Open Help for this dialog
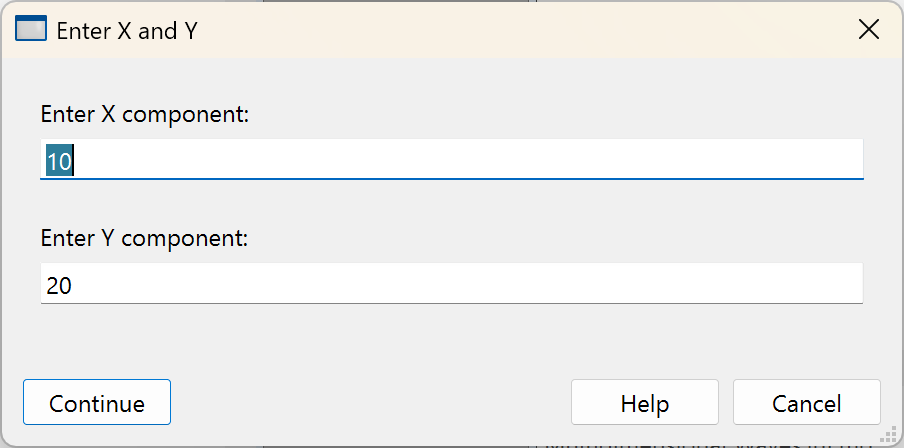The width and height of the screenshot is (904, 448). [x=644, y=404]
